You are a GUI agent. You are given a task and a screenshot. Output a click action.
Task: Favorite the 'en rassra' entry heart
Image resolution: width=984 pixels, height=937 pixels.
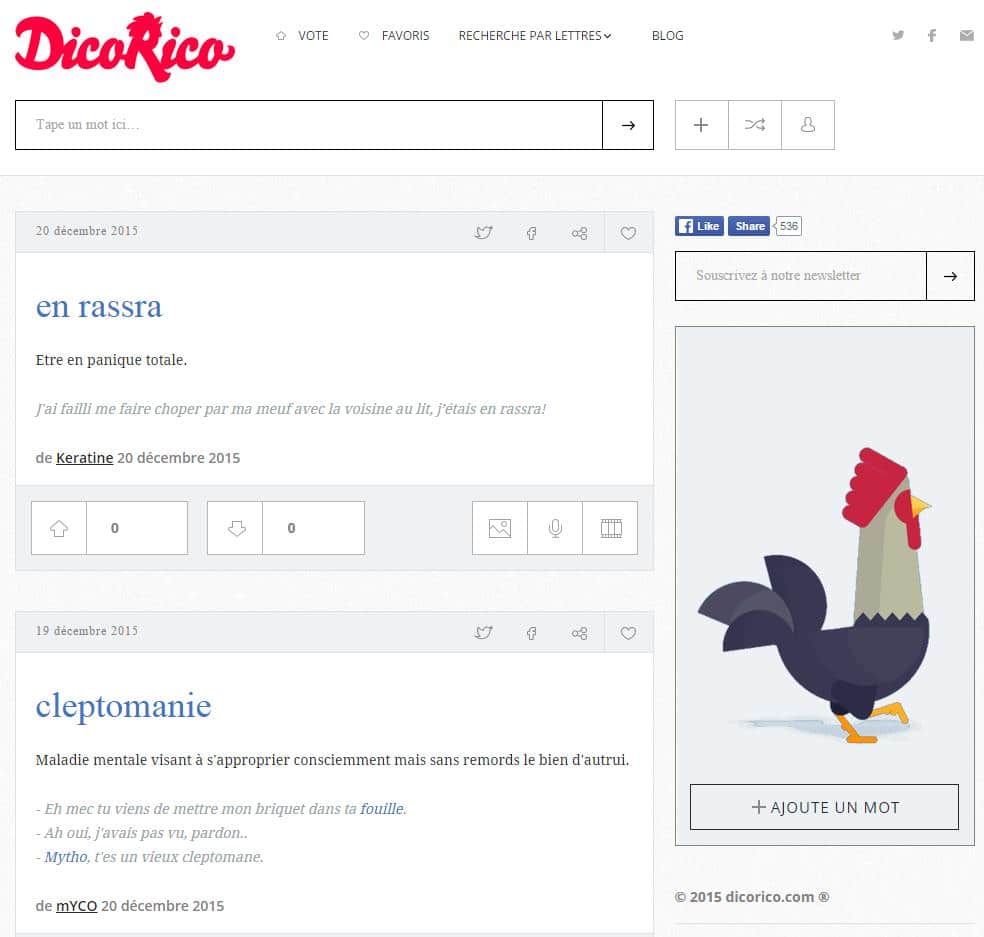click(628, 233)
